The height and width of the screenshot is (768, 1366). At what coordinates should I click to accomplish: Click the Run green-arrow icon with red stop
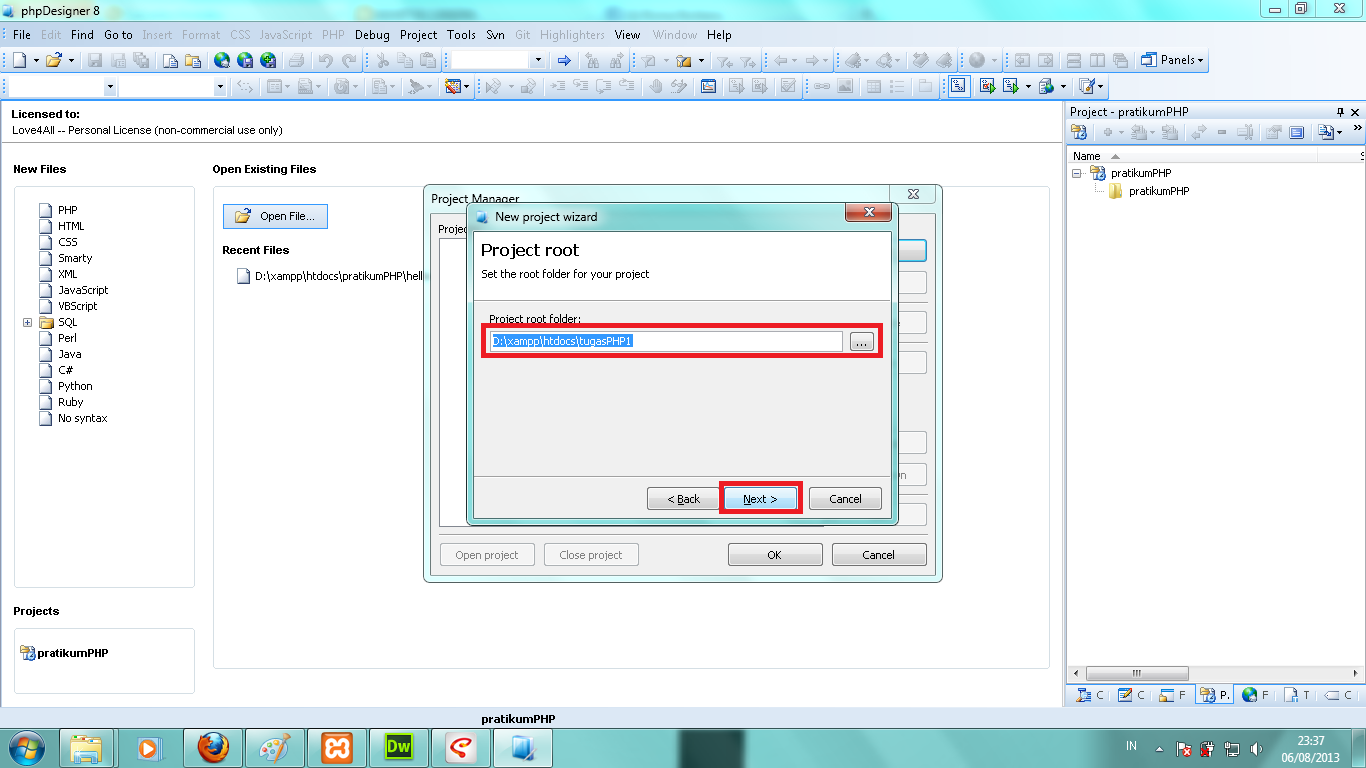987,87
